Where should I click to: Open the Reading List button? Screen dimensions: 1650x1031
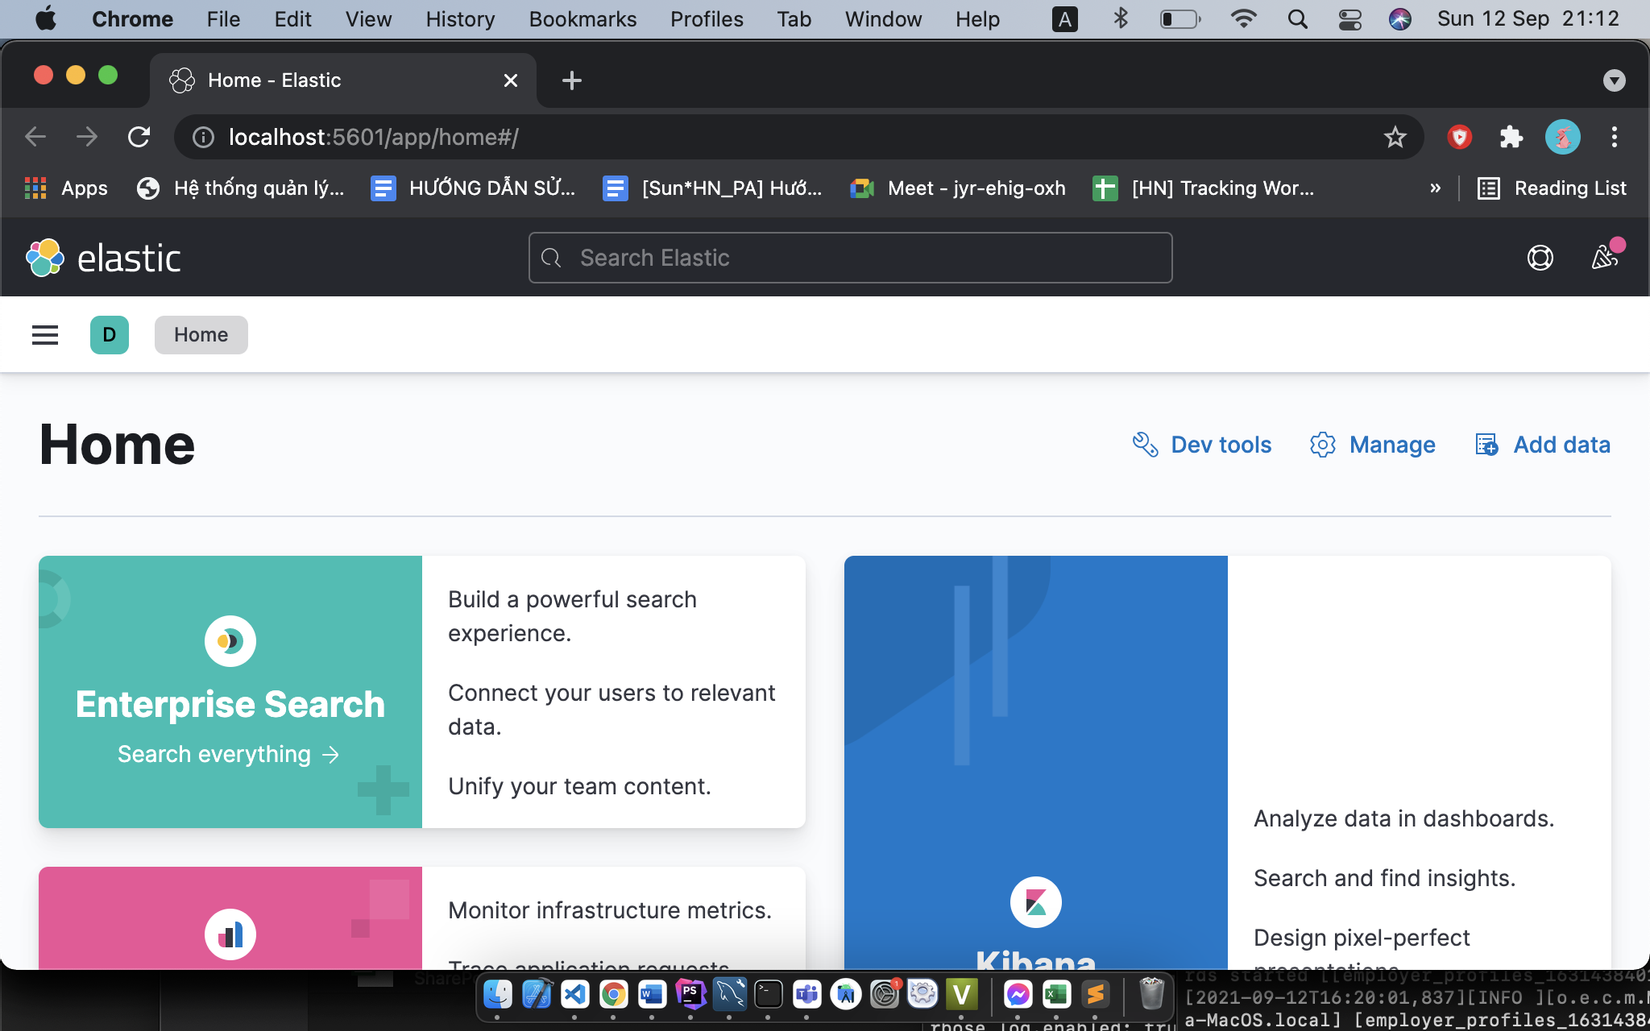tap(1552, 188)
